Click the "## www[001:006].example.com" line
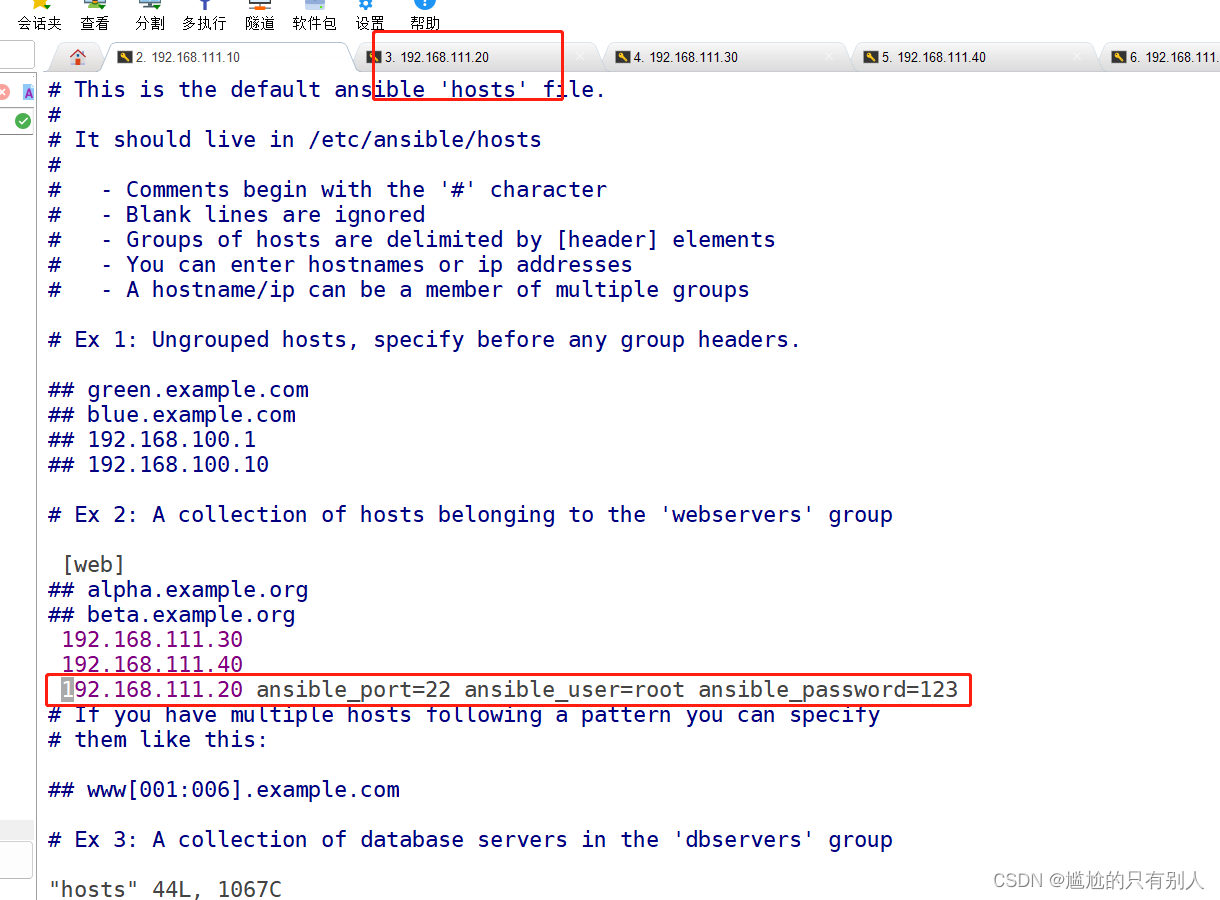 pyautogui.click(x=224, y=790)
